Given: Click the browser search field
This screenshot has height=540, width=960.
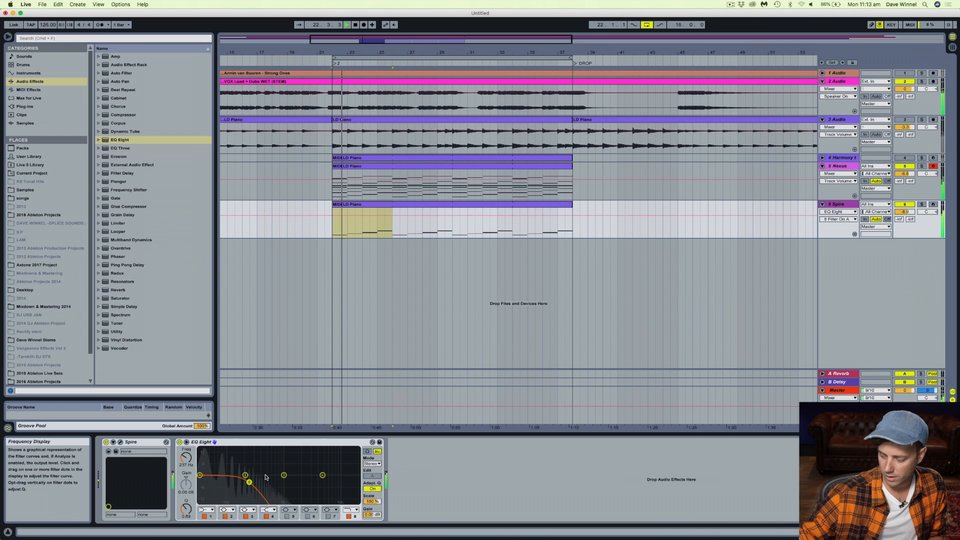Looking at the screenshot, I should point(113,38).
